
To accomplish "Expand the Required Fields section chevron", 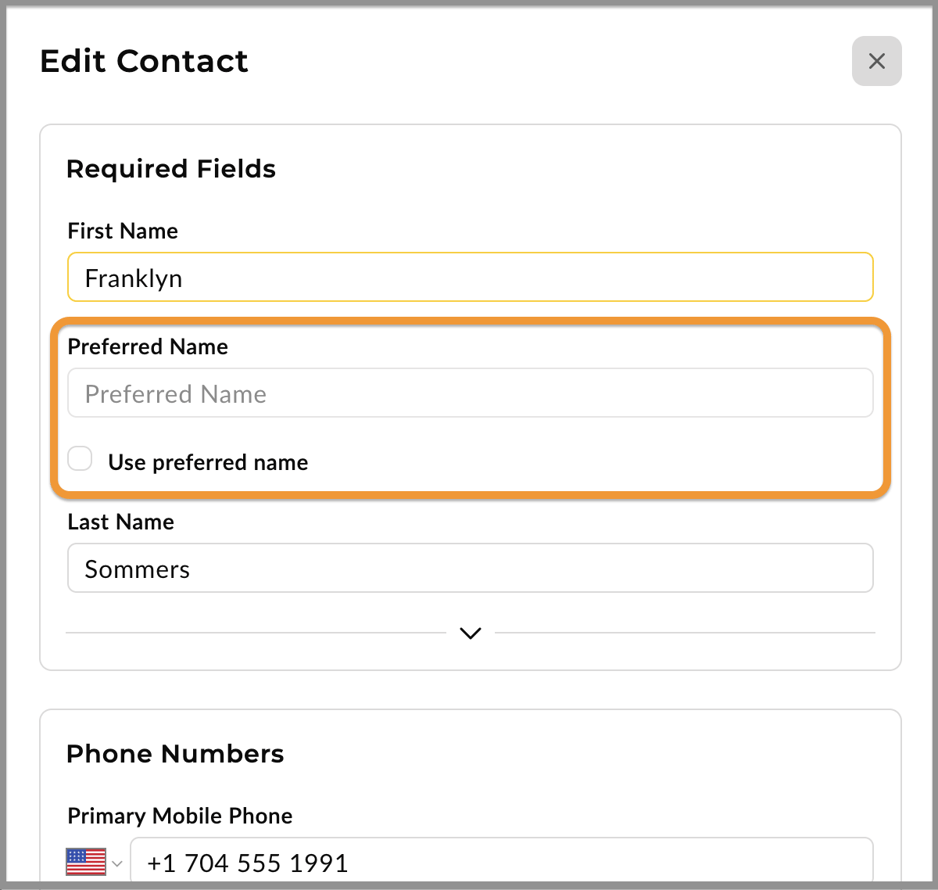I will tap(470, 633).
